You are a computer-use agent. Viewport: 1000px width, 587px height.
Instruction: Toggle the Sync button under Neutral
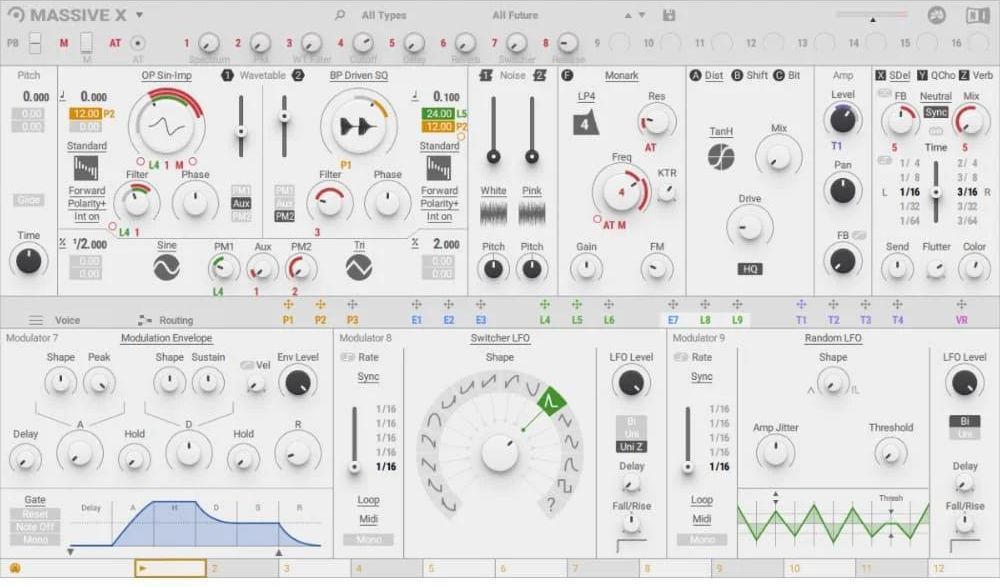(936, 112)
